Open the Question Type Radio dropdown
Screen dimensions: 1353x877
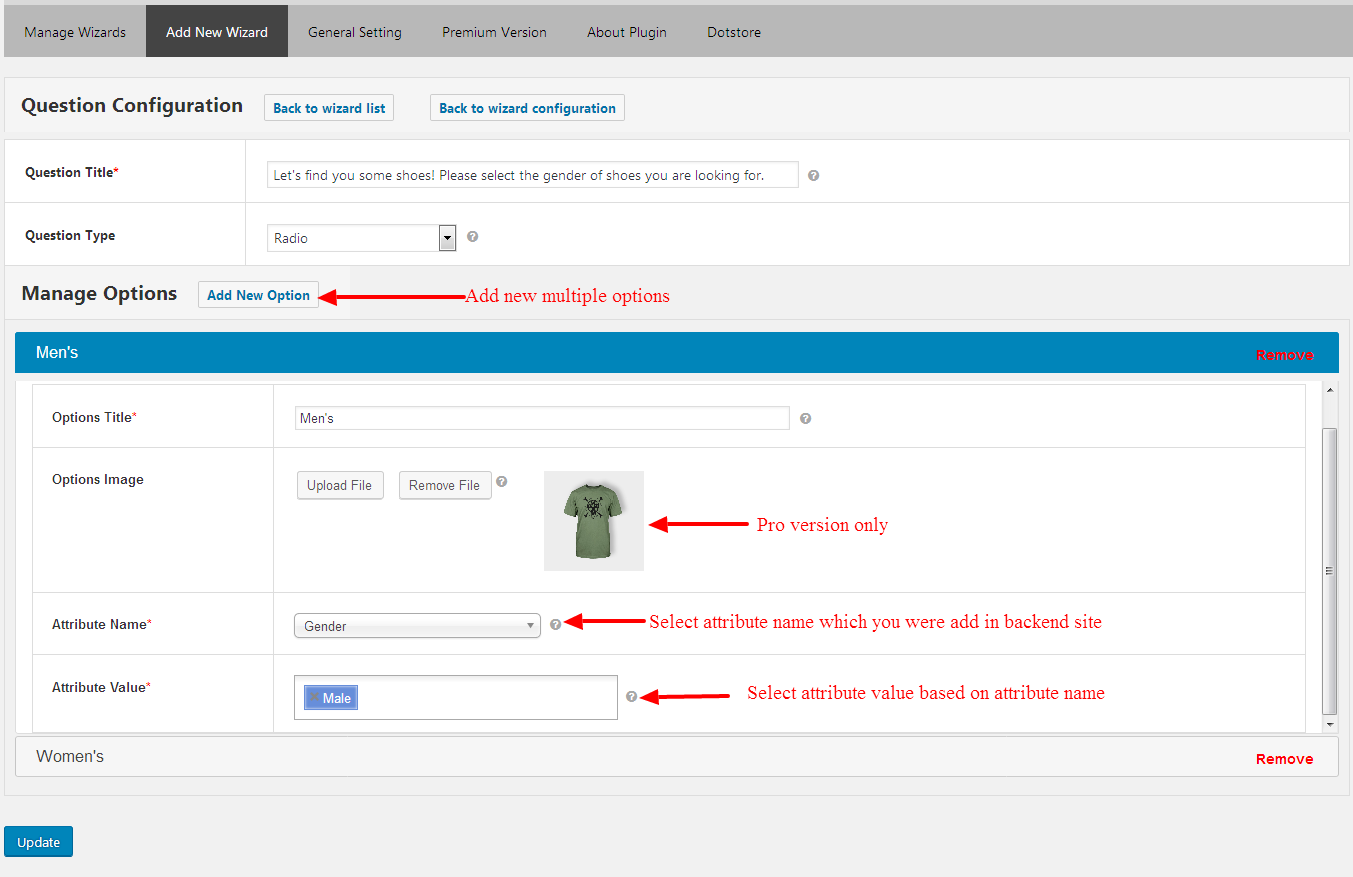447,238
